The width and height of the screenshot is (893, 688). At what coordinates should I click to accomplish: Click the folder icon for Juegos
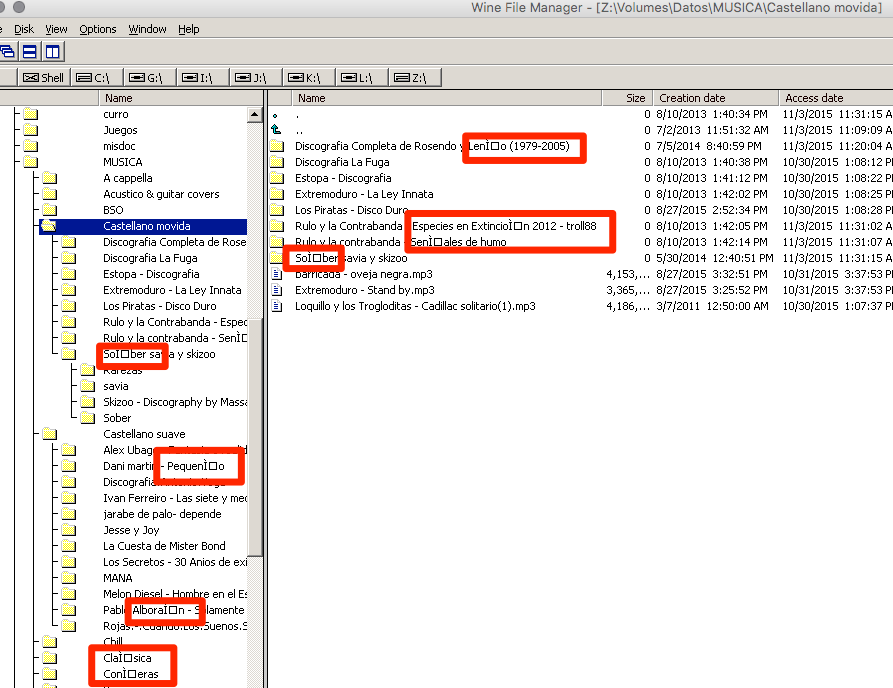31,130
